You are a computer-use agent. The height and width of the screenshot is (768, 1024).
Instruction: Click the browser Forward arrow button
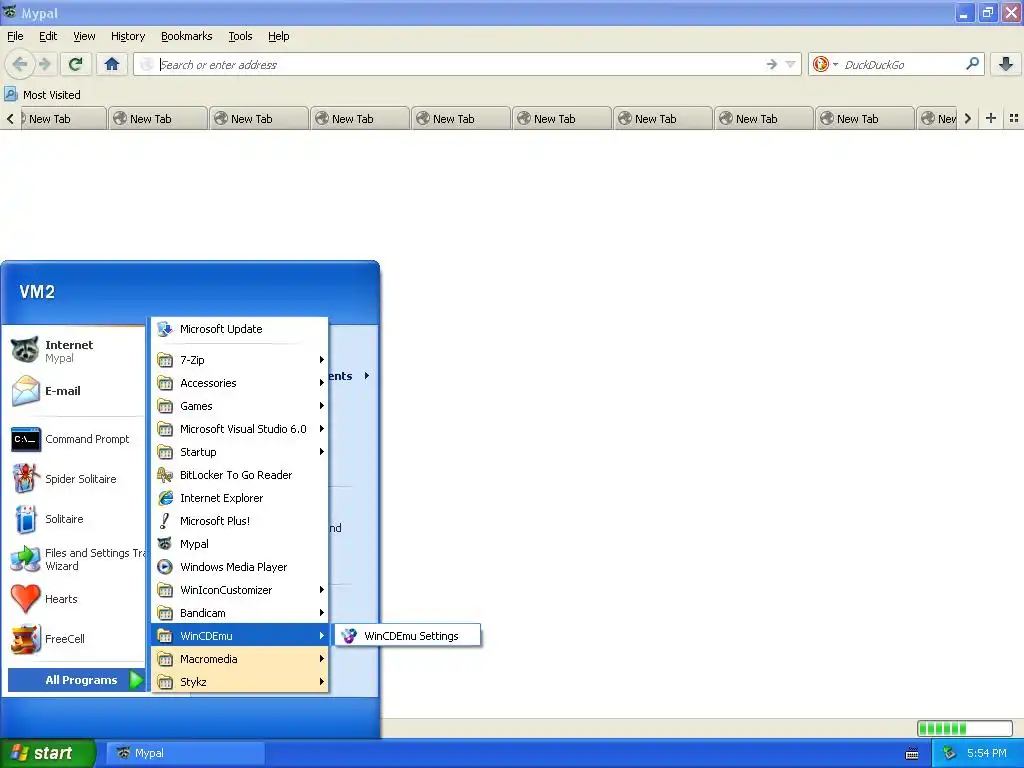coord(44,64)
